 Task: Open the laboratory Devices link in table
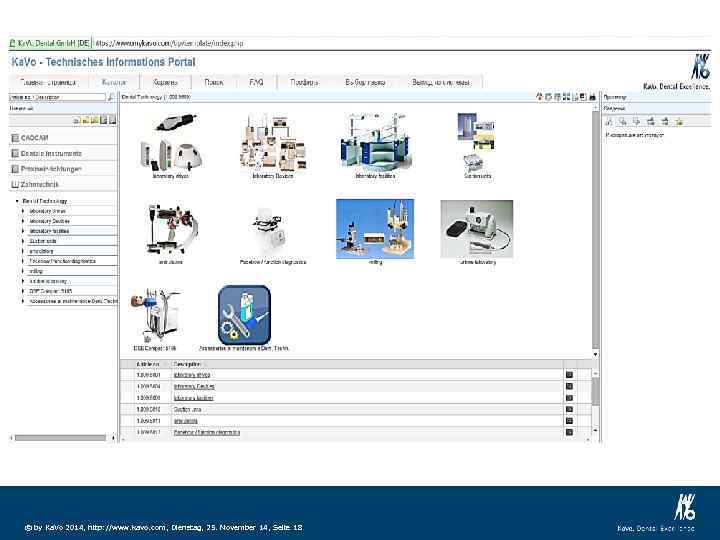(194, 387)
